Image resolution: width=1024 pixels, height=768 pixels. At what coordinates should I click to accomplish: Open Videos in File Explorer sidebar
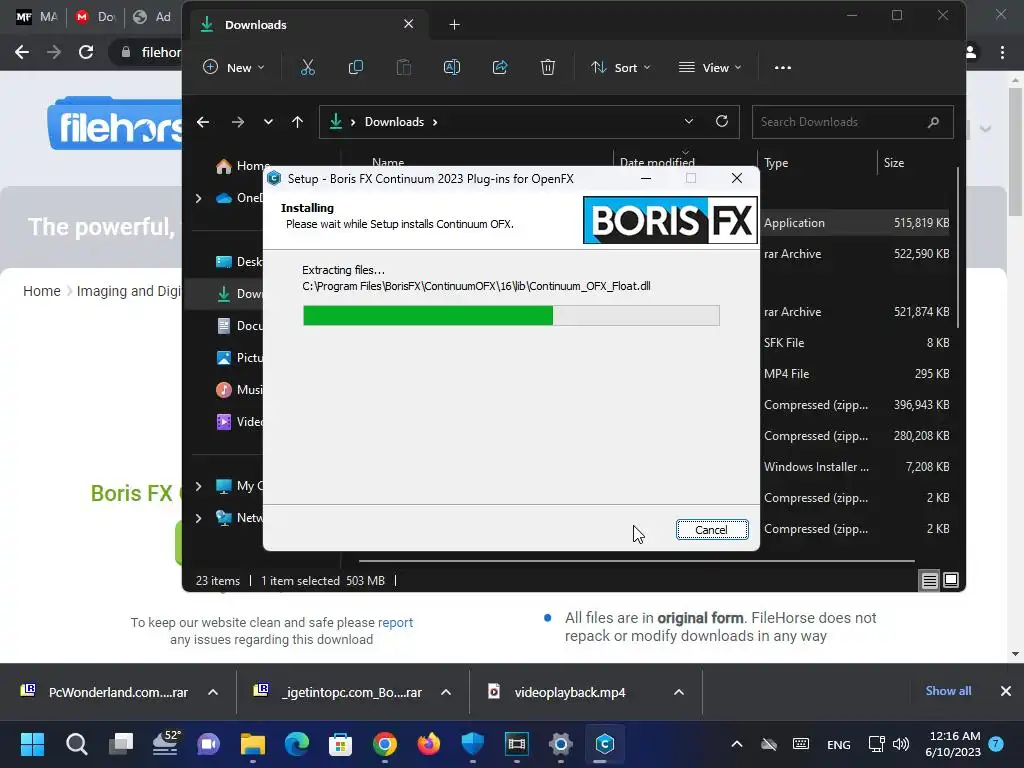pos(239,422)
